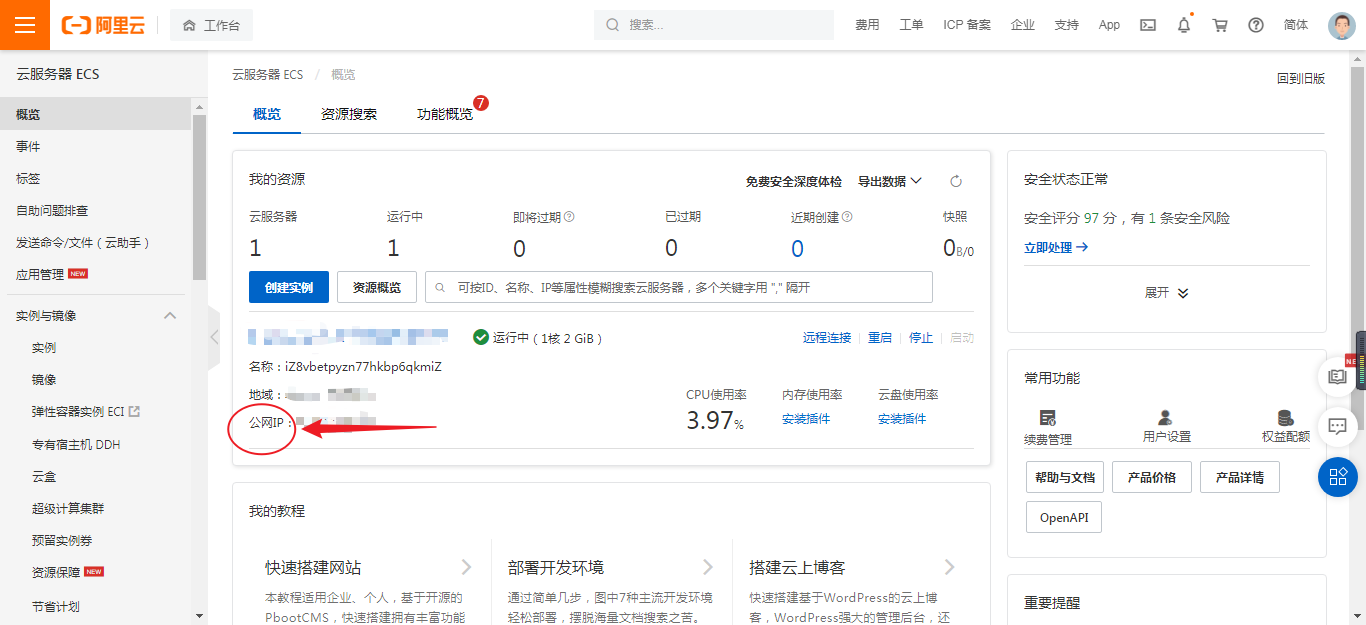Refresh my resources with the reload icon

[x=956, y=181]
